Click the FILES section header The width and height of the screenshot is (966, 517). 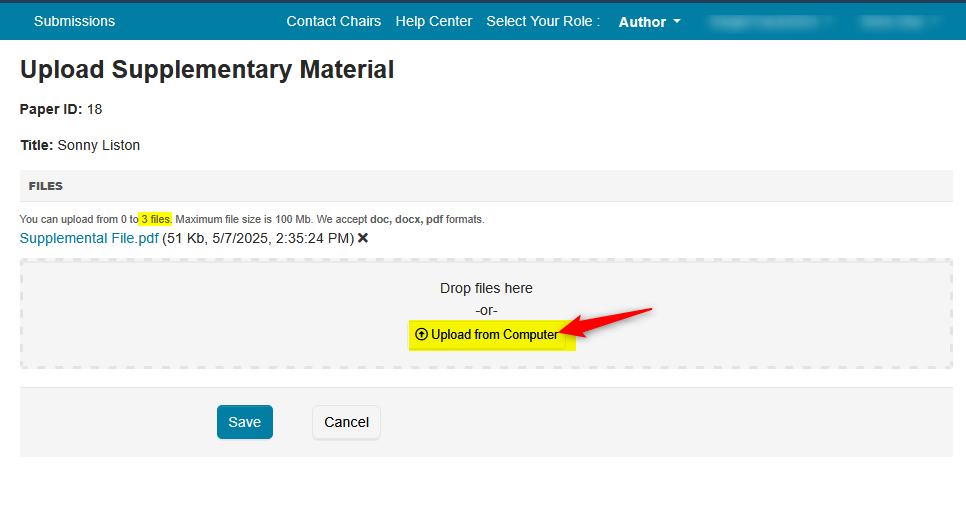click(x=46, y=186)
